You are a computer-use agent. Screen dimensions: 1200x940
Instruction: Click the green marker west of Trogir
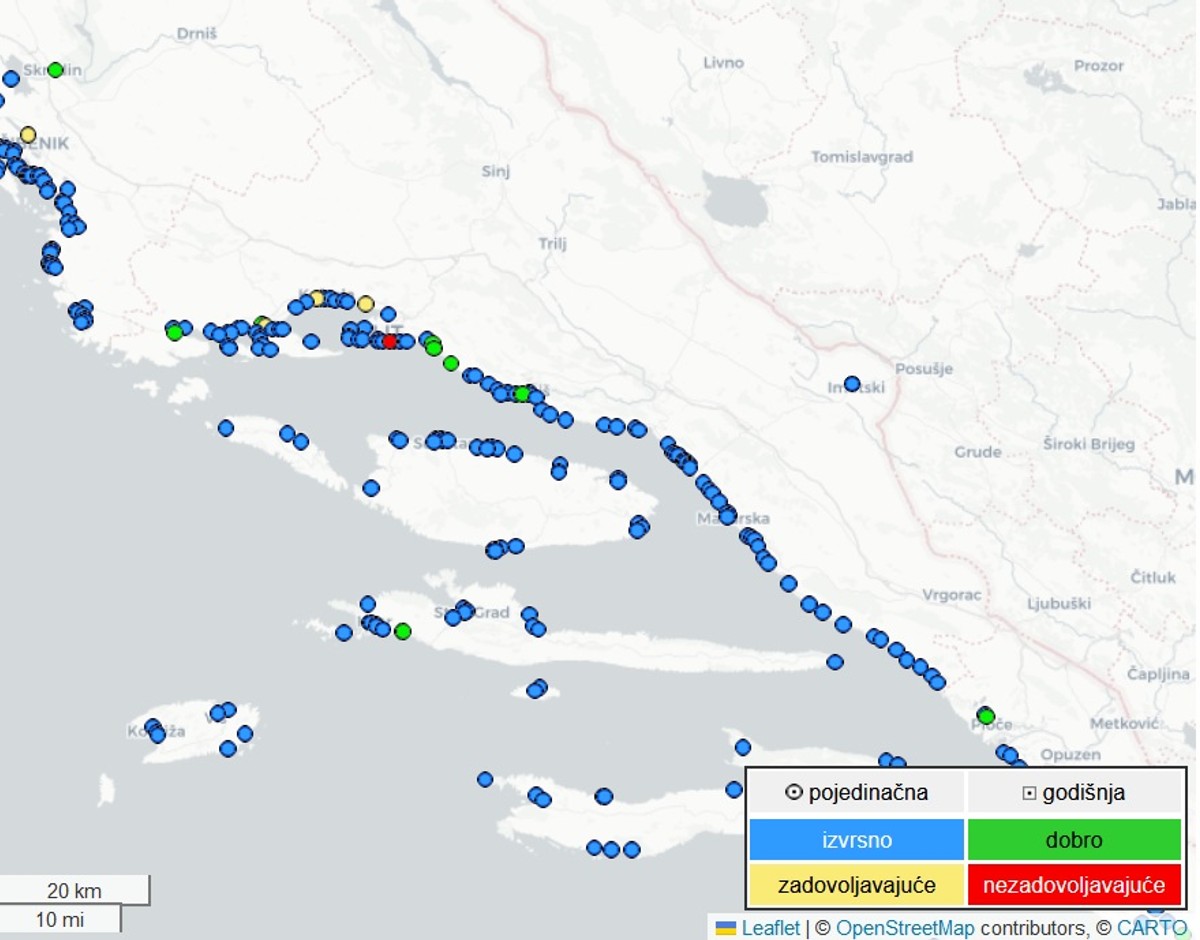[x=175, y=332]
